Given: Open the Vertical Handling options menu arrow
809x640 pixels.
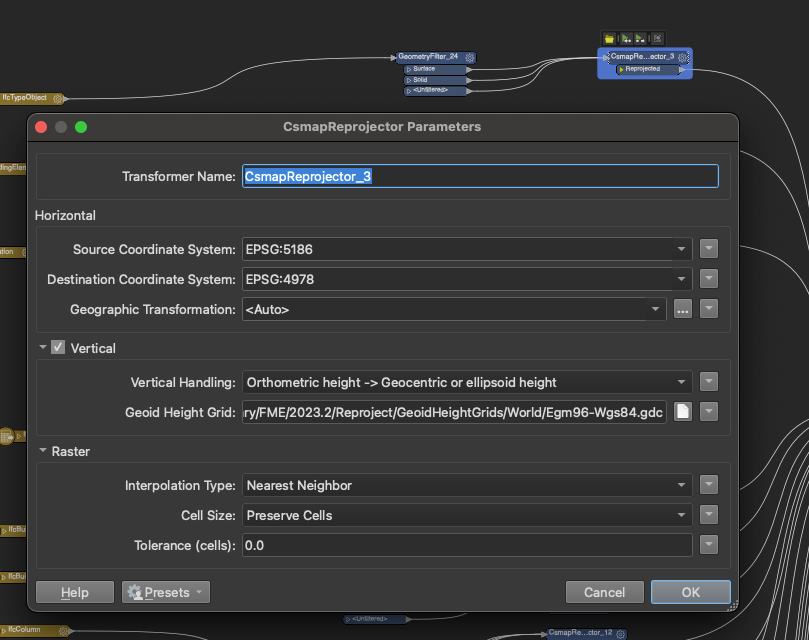Looking at the screenshot, I should tap(709, 382).
